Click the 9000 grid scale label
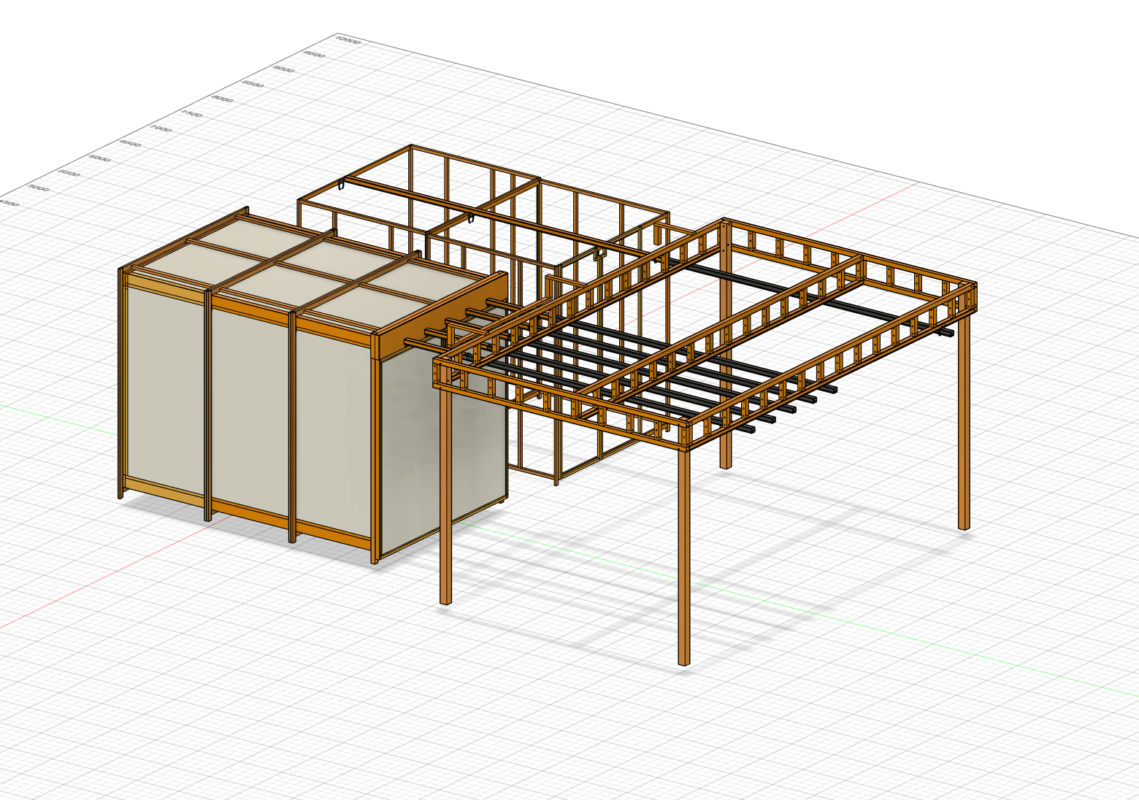Screen dimensions: 1139x800 coord(284,69)
